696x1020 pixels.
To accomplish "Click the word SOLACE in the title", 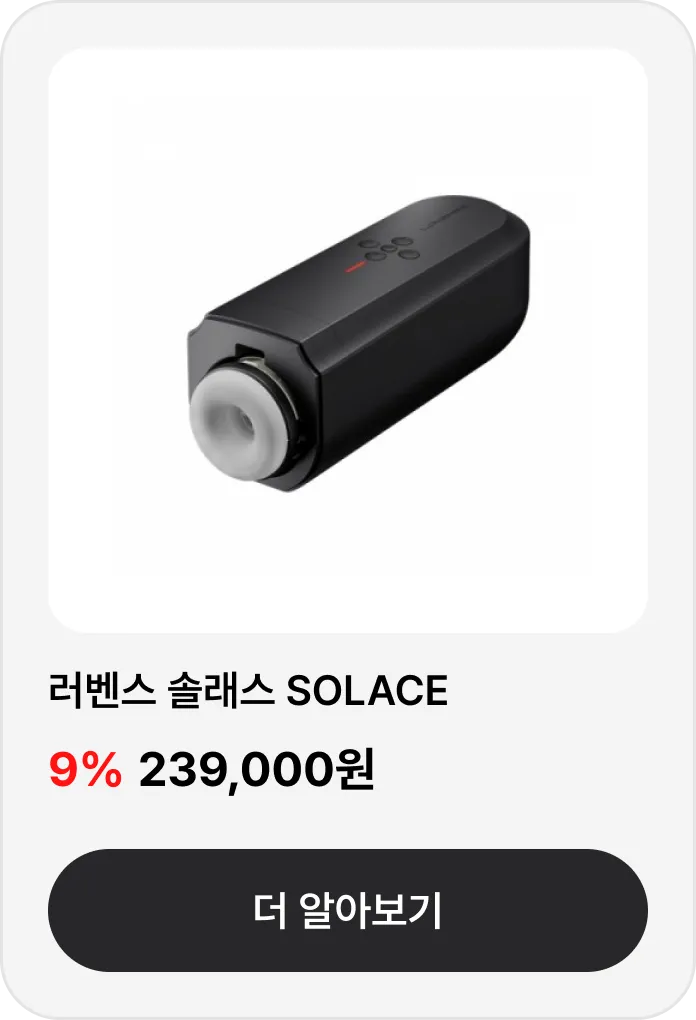I will tap(368, 690).
